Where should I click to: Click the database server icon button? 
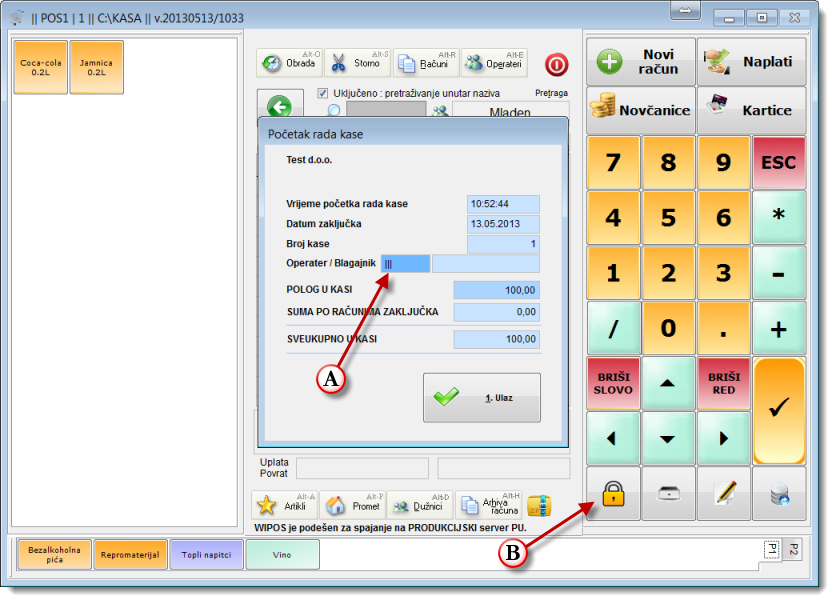(x=779, y=493)
